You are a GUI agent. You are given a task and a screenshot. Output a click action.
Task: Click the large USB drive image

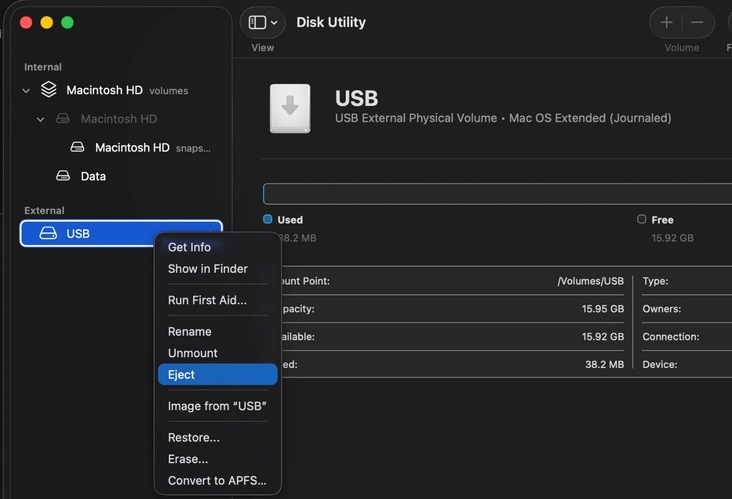(x=290, y=108)
